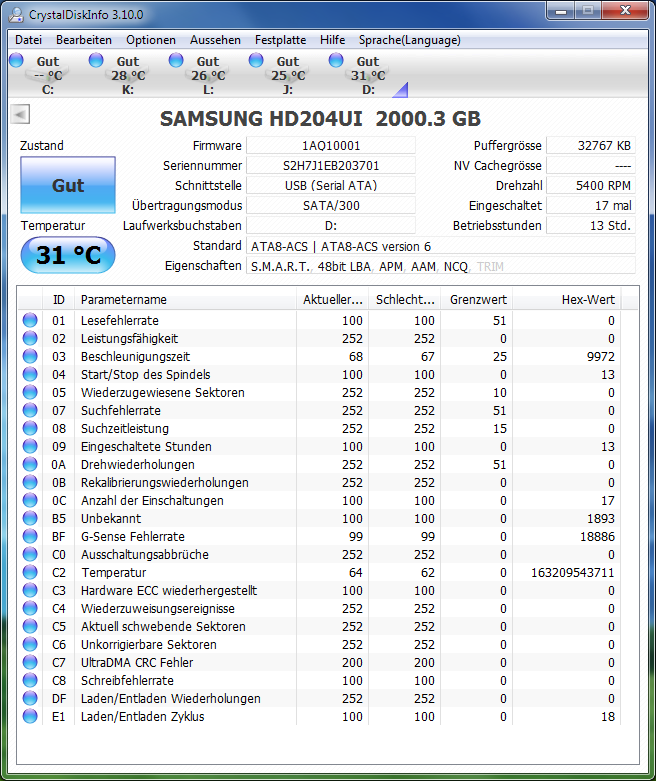Click the ID column header
The image size is (656, 781).
[58, 299]
